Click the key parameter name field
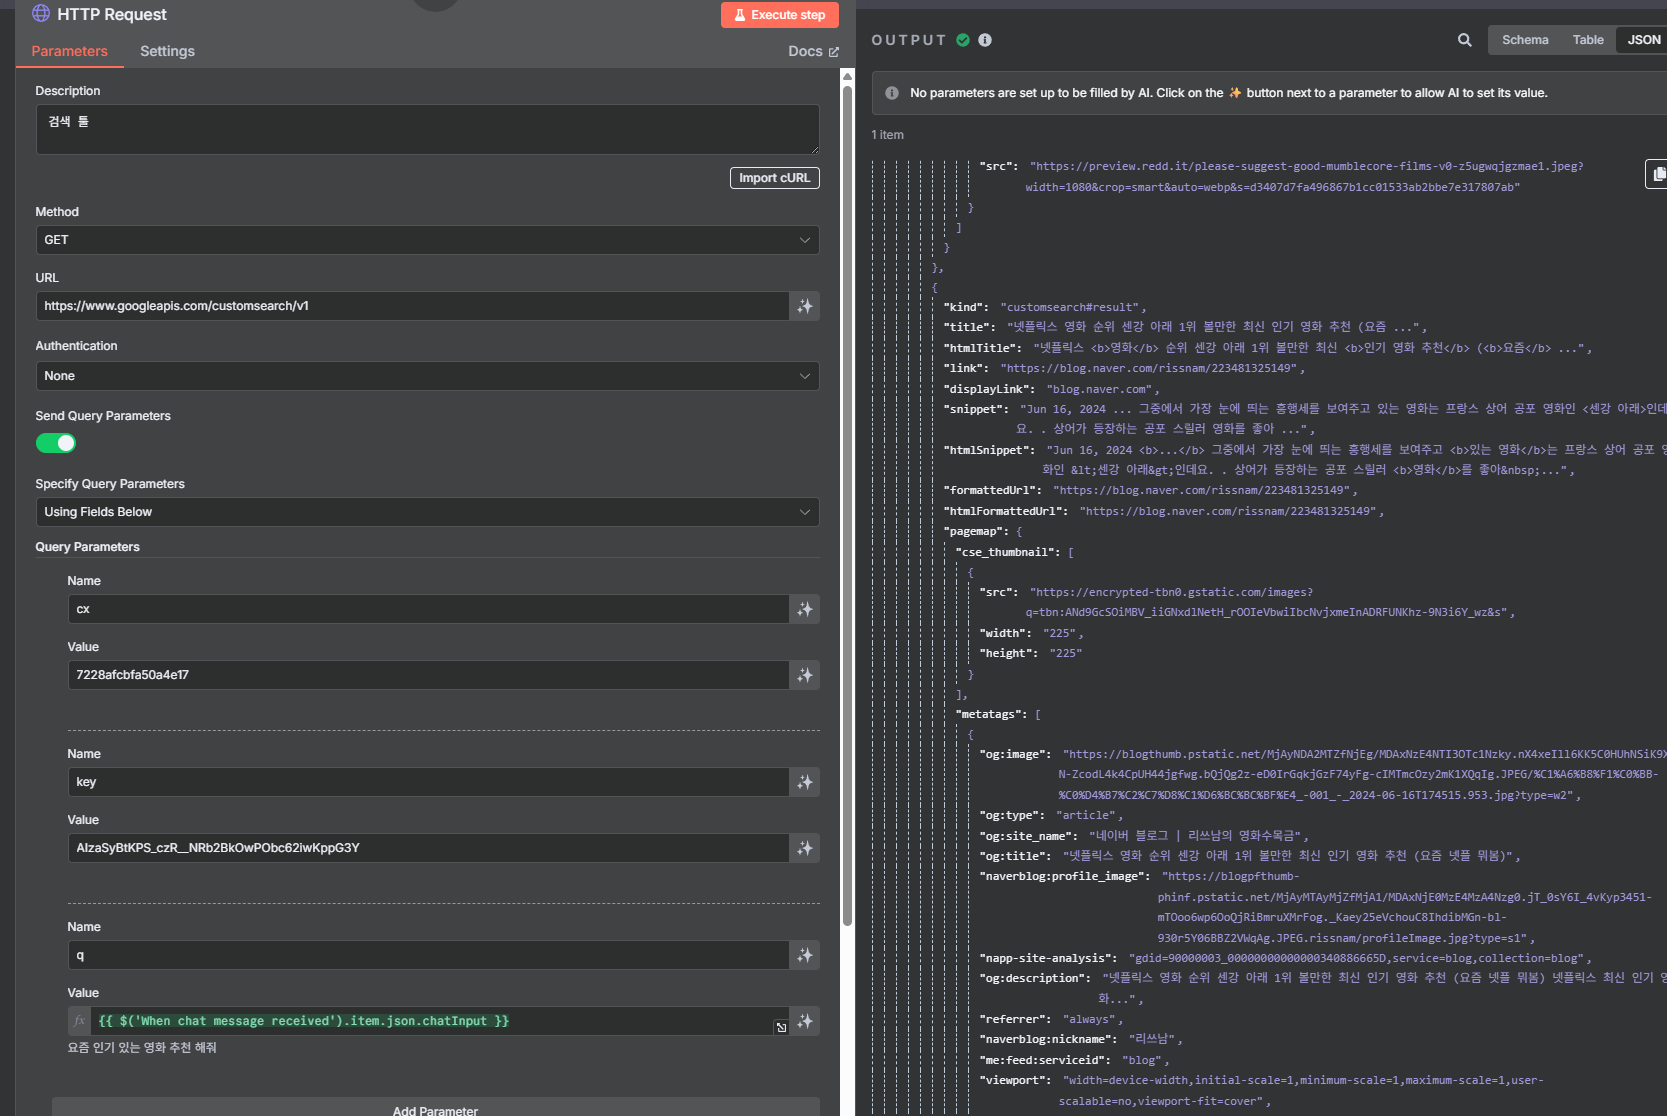Screen dimensions: 1667x1116 tap(429, 782)
